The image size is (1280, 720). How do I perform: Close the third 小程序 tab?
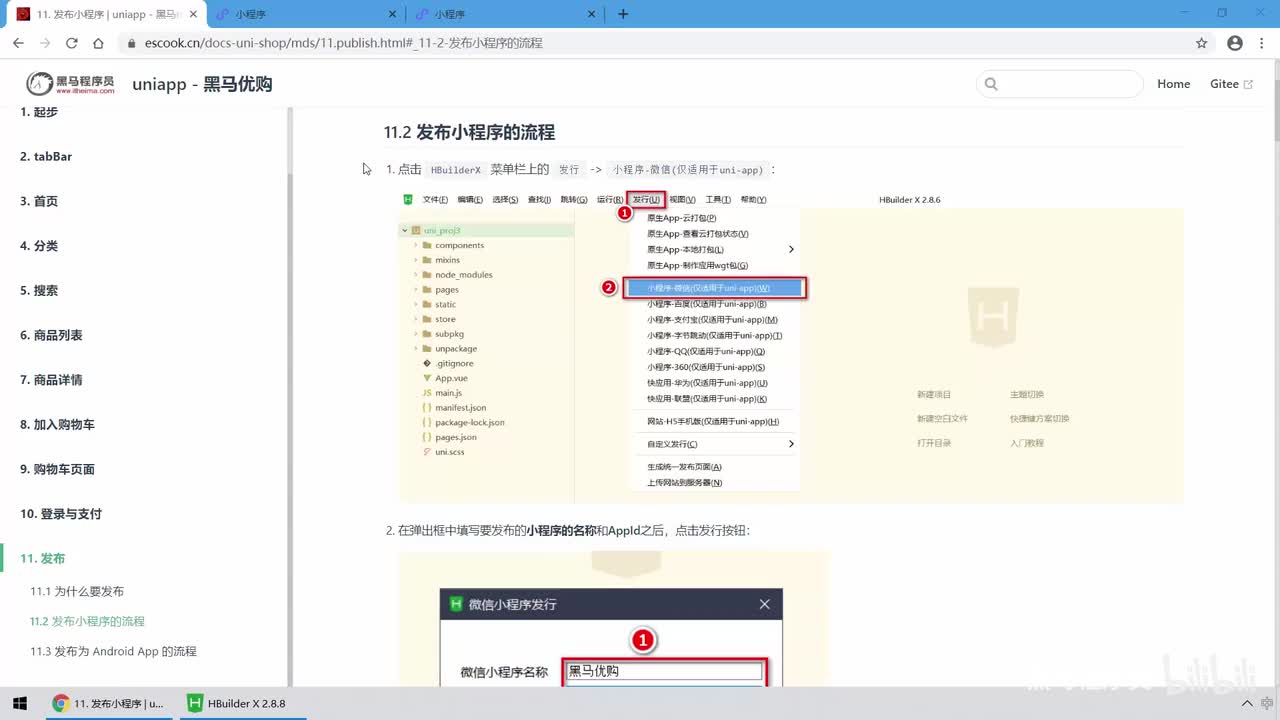pyautogui.click(x=592, y=14)
